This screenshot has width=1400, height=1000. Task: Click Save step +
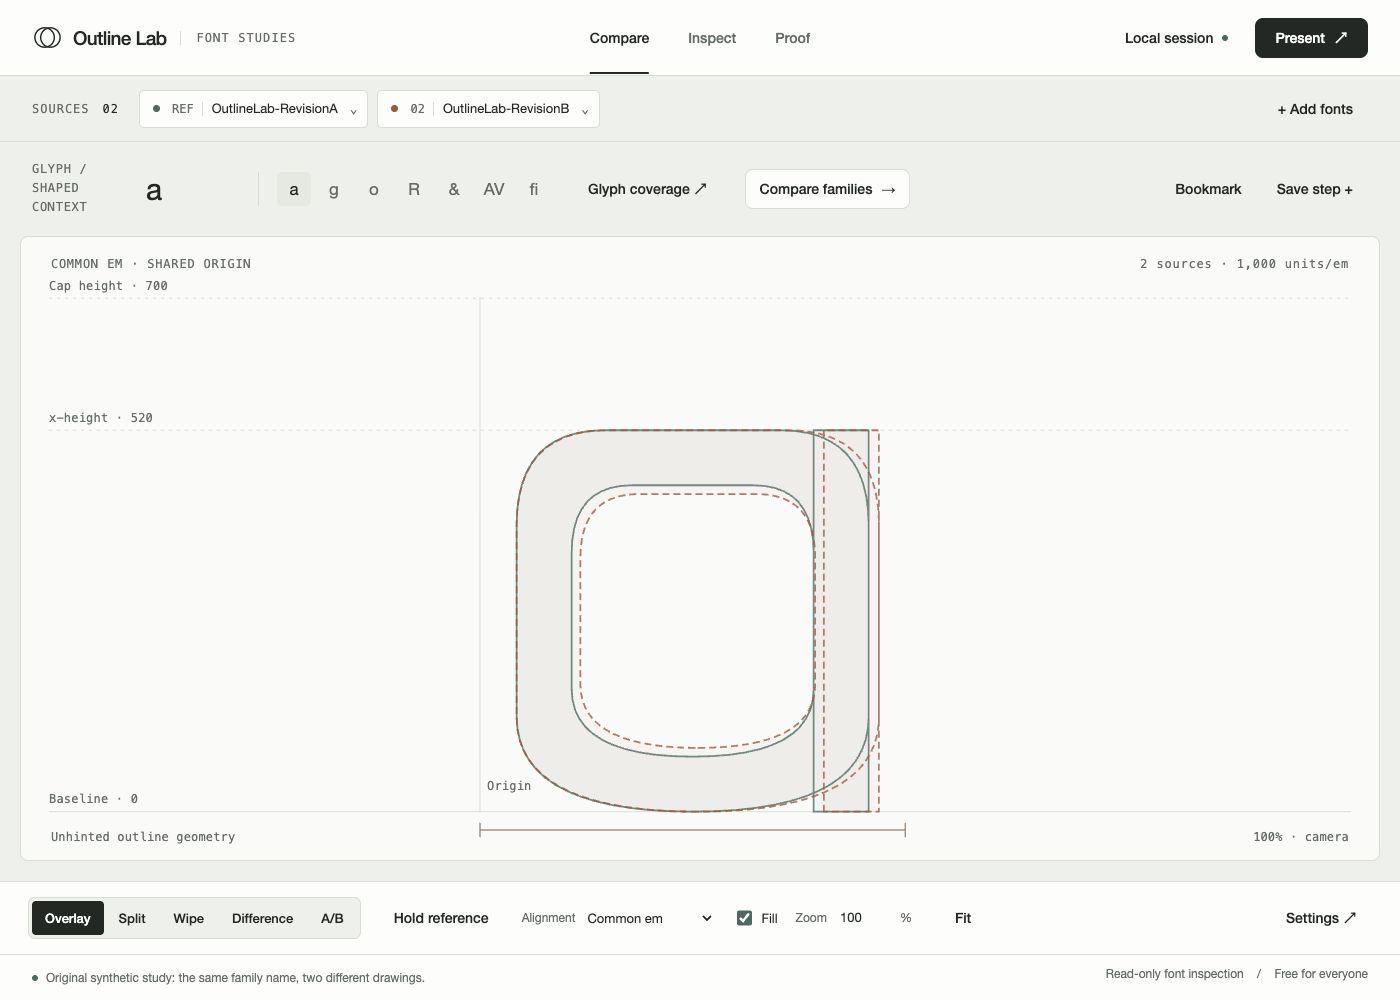(x=1314, y=189)
